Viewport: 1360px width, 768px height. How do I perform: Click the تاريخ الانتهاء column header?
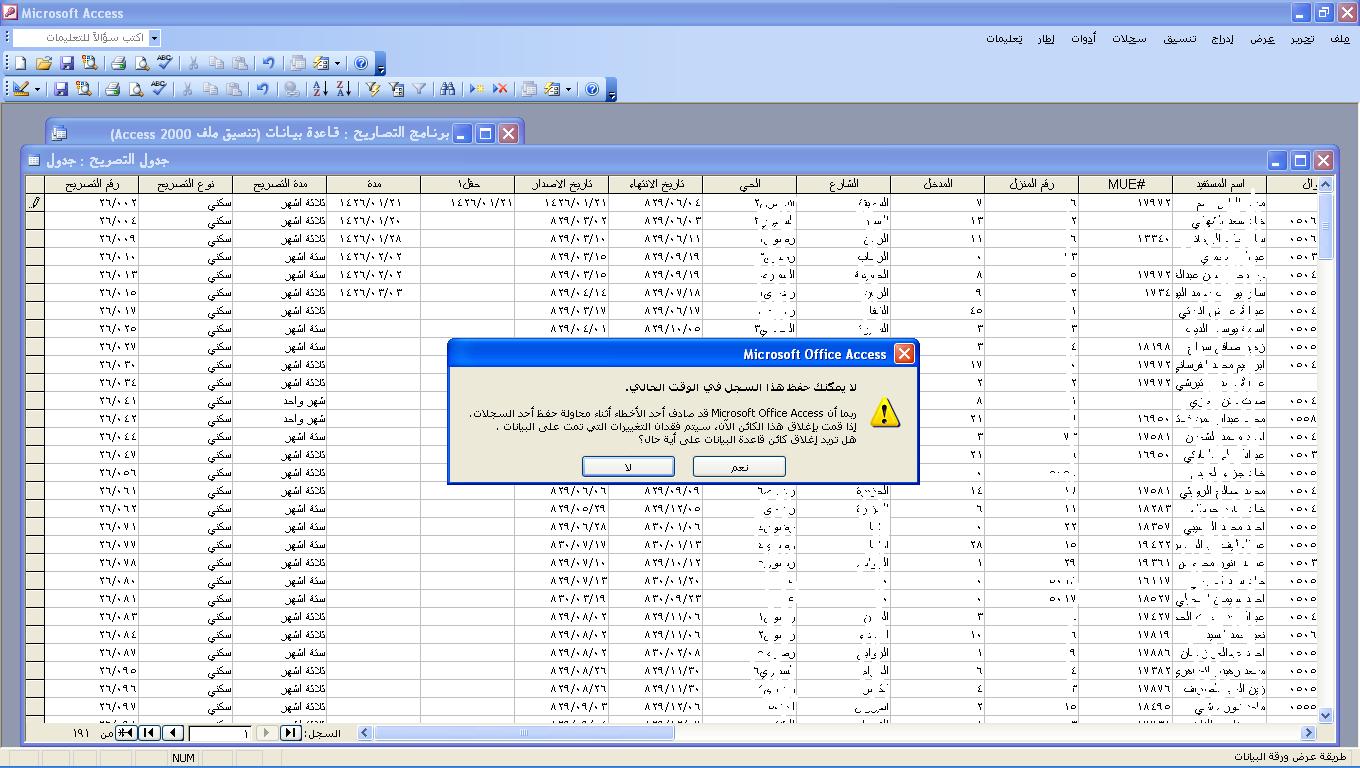[655, 184]
